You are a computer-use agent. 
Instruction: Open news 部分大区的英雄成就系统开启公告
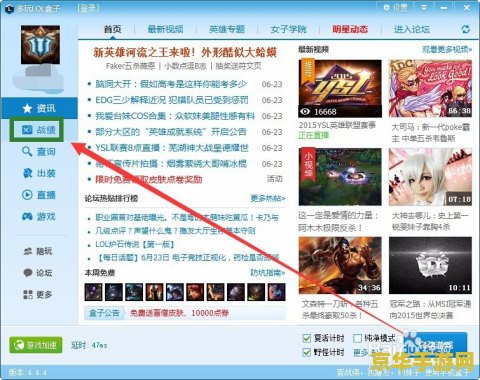click(171, 132)
